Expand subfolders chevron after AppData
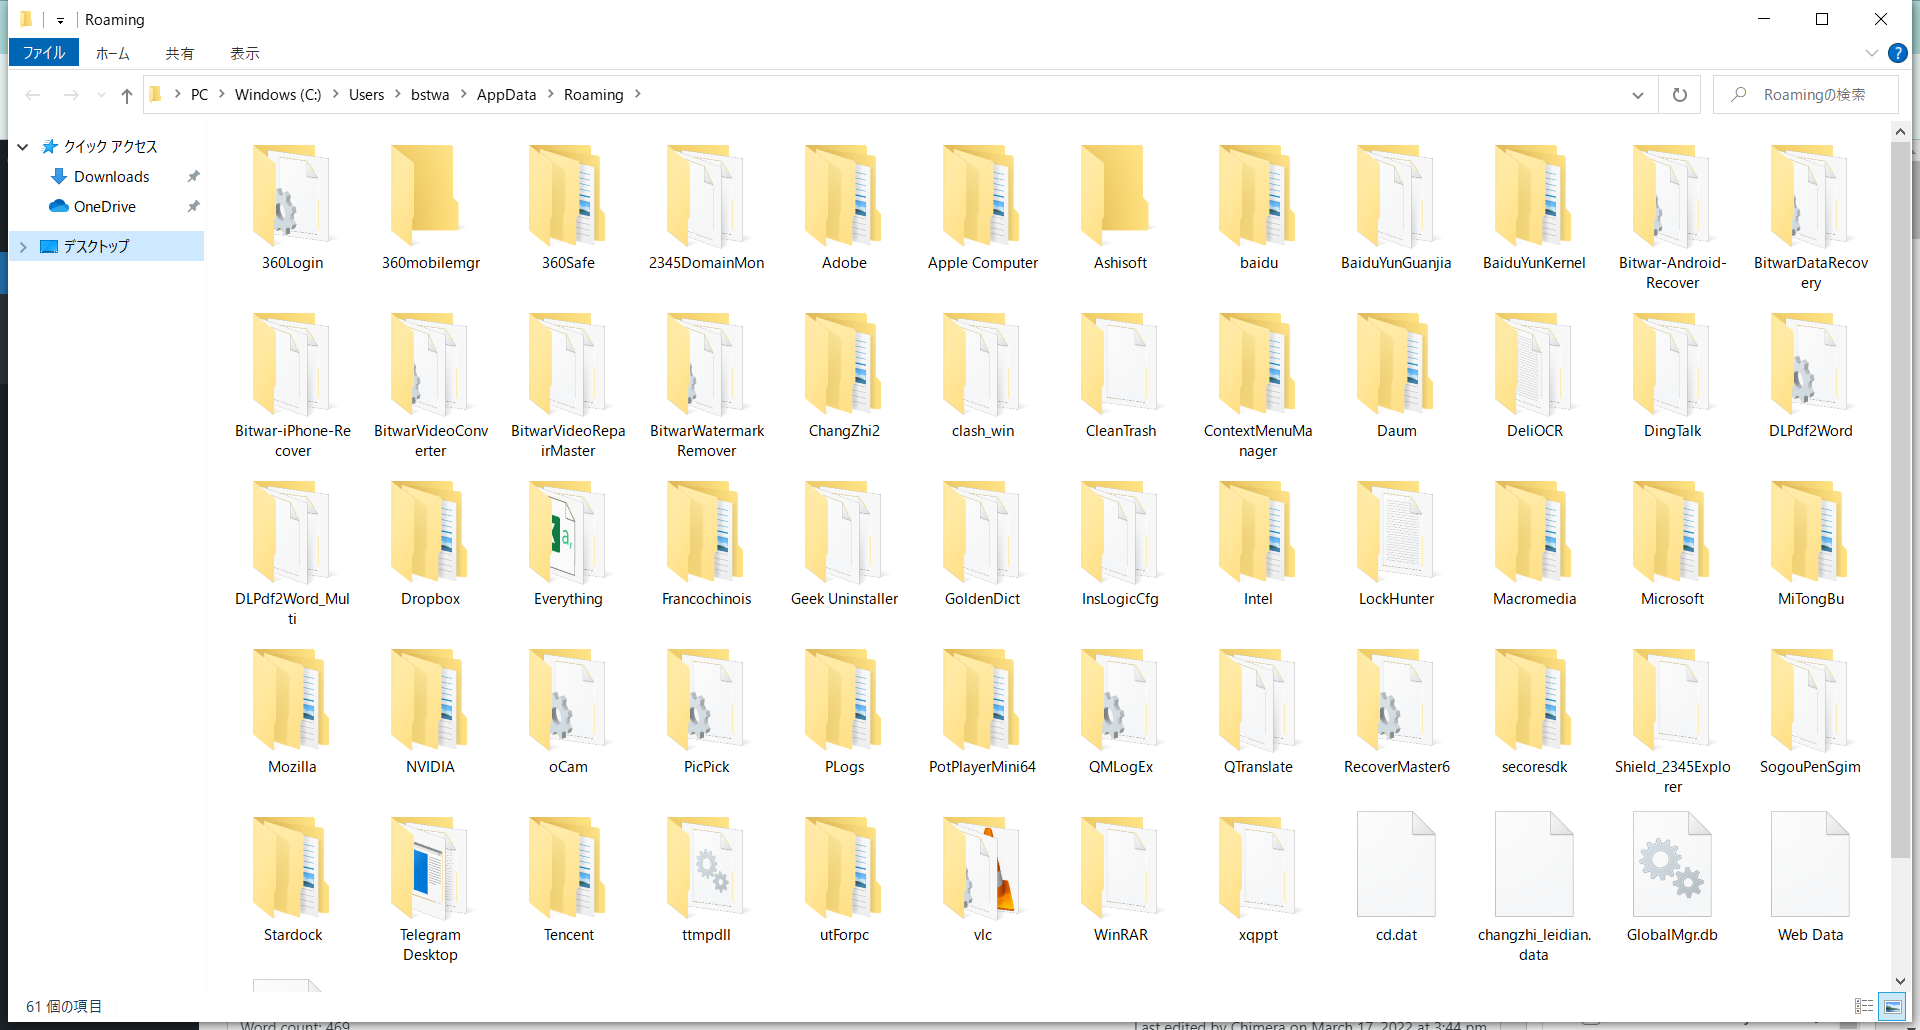The image size is (1920, 1030). tap(550, 94)
